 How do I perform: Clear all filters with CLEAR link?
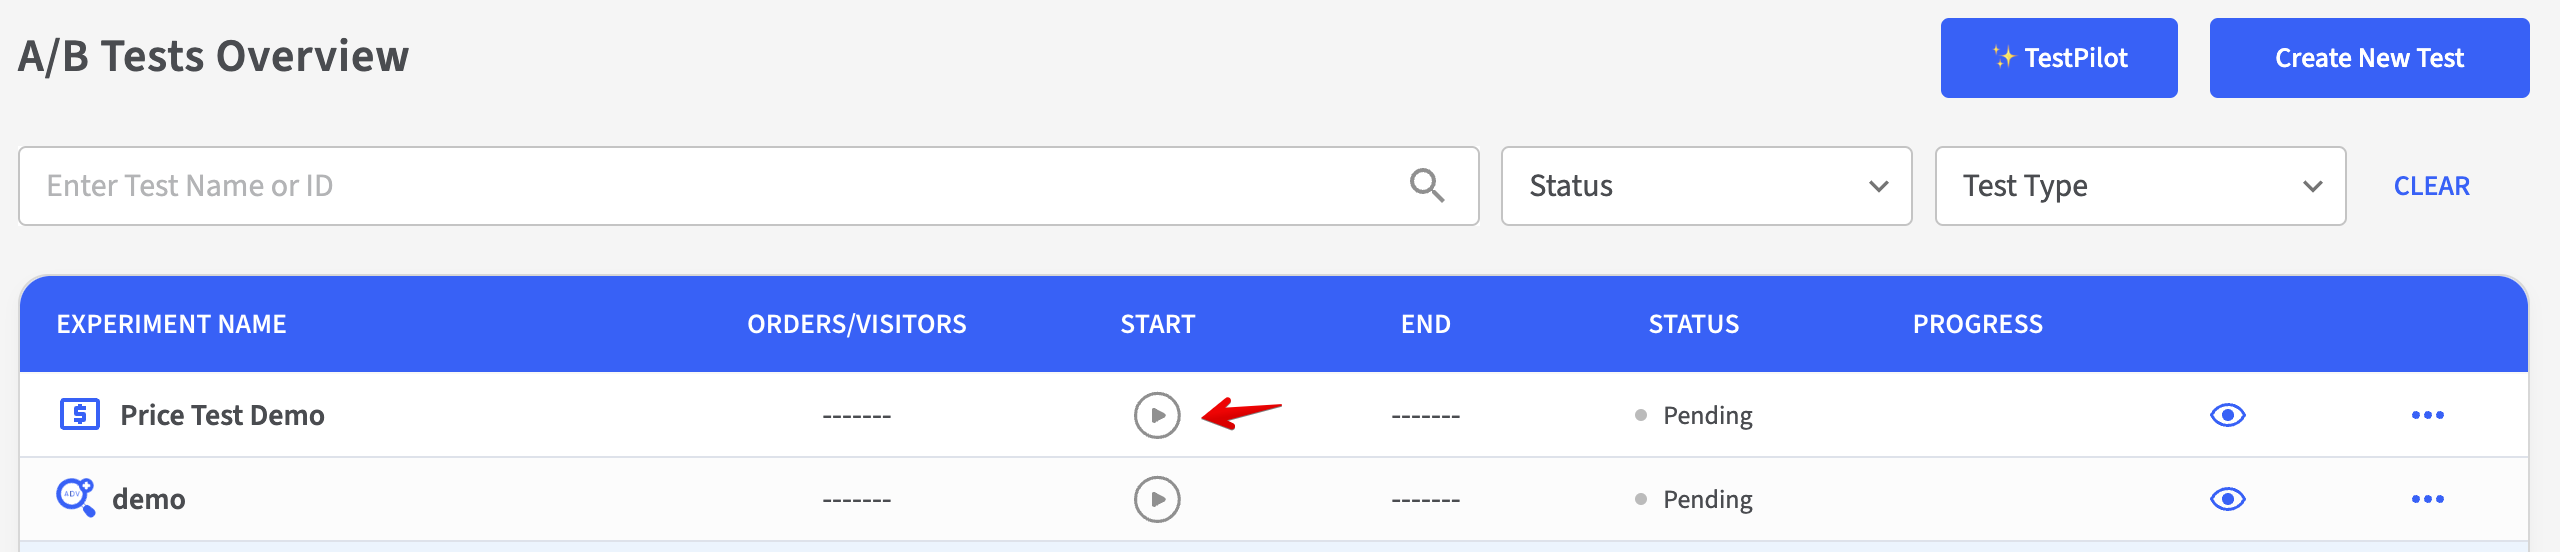[x=2431, y=186]
